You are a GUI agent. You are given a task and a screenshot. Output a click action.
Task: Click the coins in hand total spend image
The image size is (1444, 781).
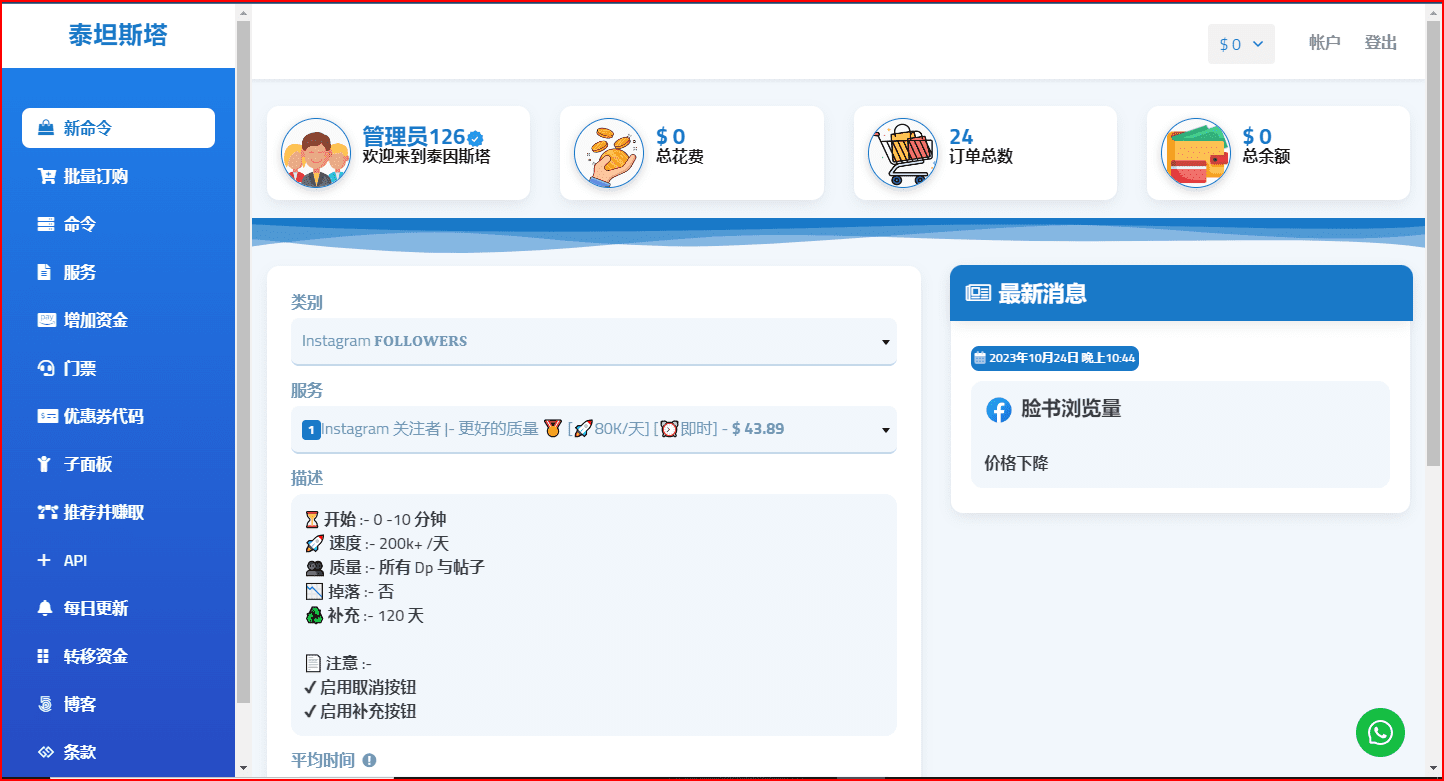pyautogui.click(x=609, y=153)
